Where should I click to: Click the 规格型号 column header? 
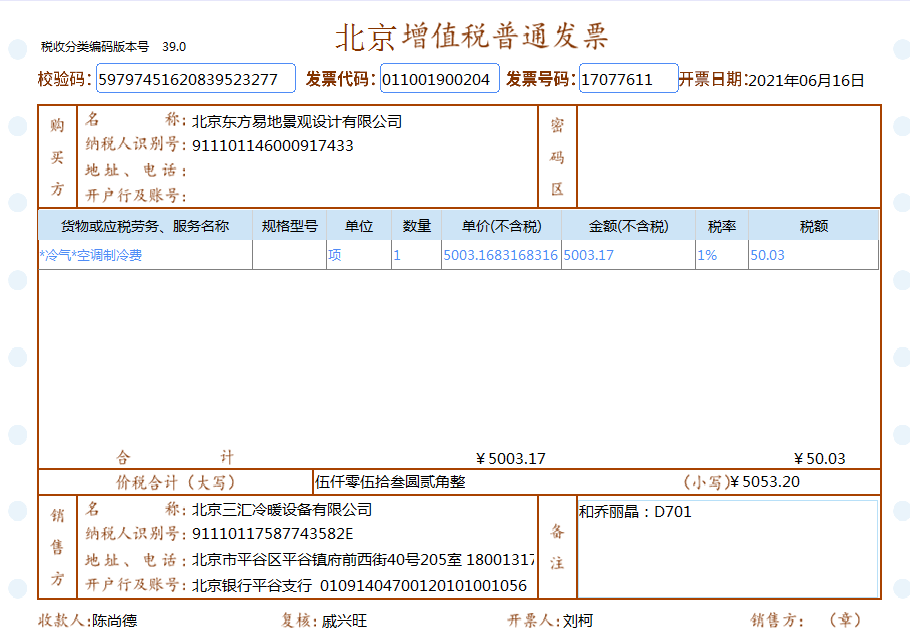[290, 226]
